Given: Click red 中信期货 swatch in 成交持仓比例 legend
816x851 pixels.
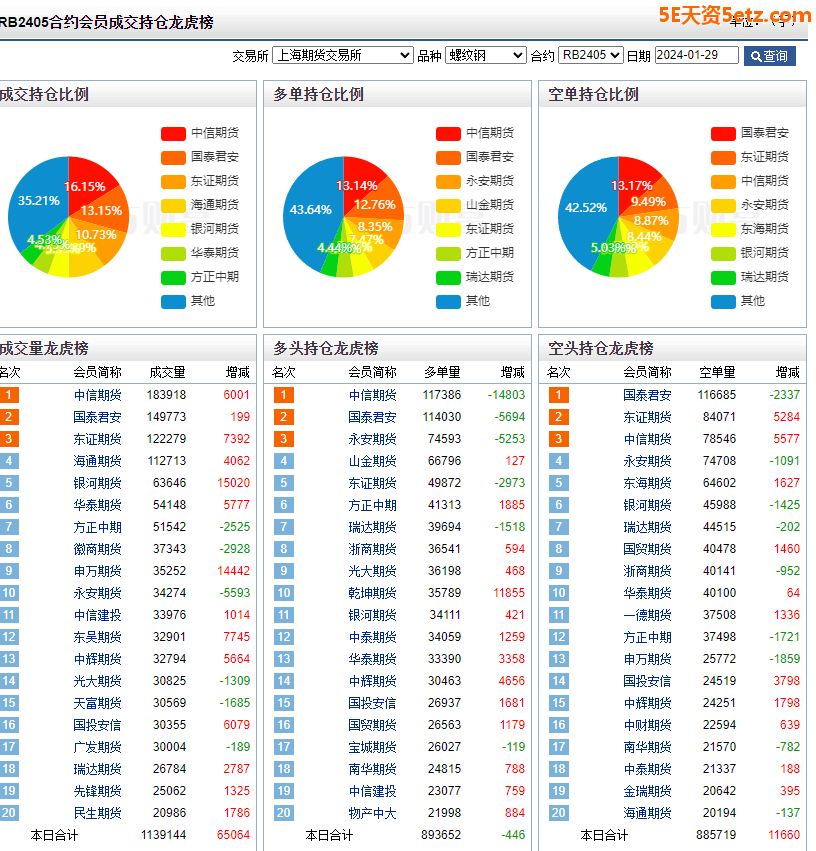Looking at the screenshot, I should (174, 133).
